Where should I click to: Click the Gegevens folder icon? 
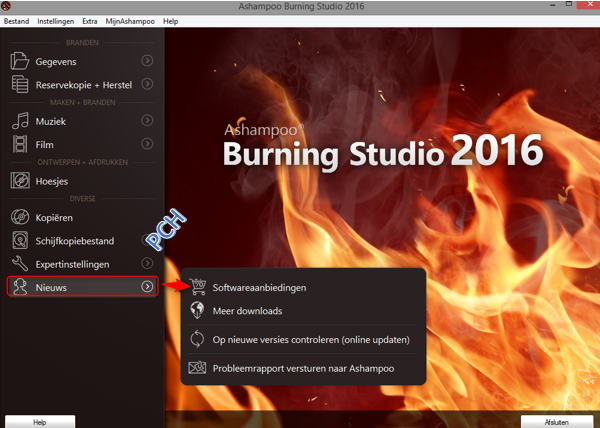tap(20, 61)
